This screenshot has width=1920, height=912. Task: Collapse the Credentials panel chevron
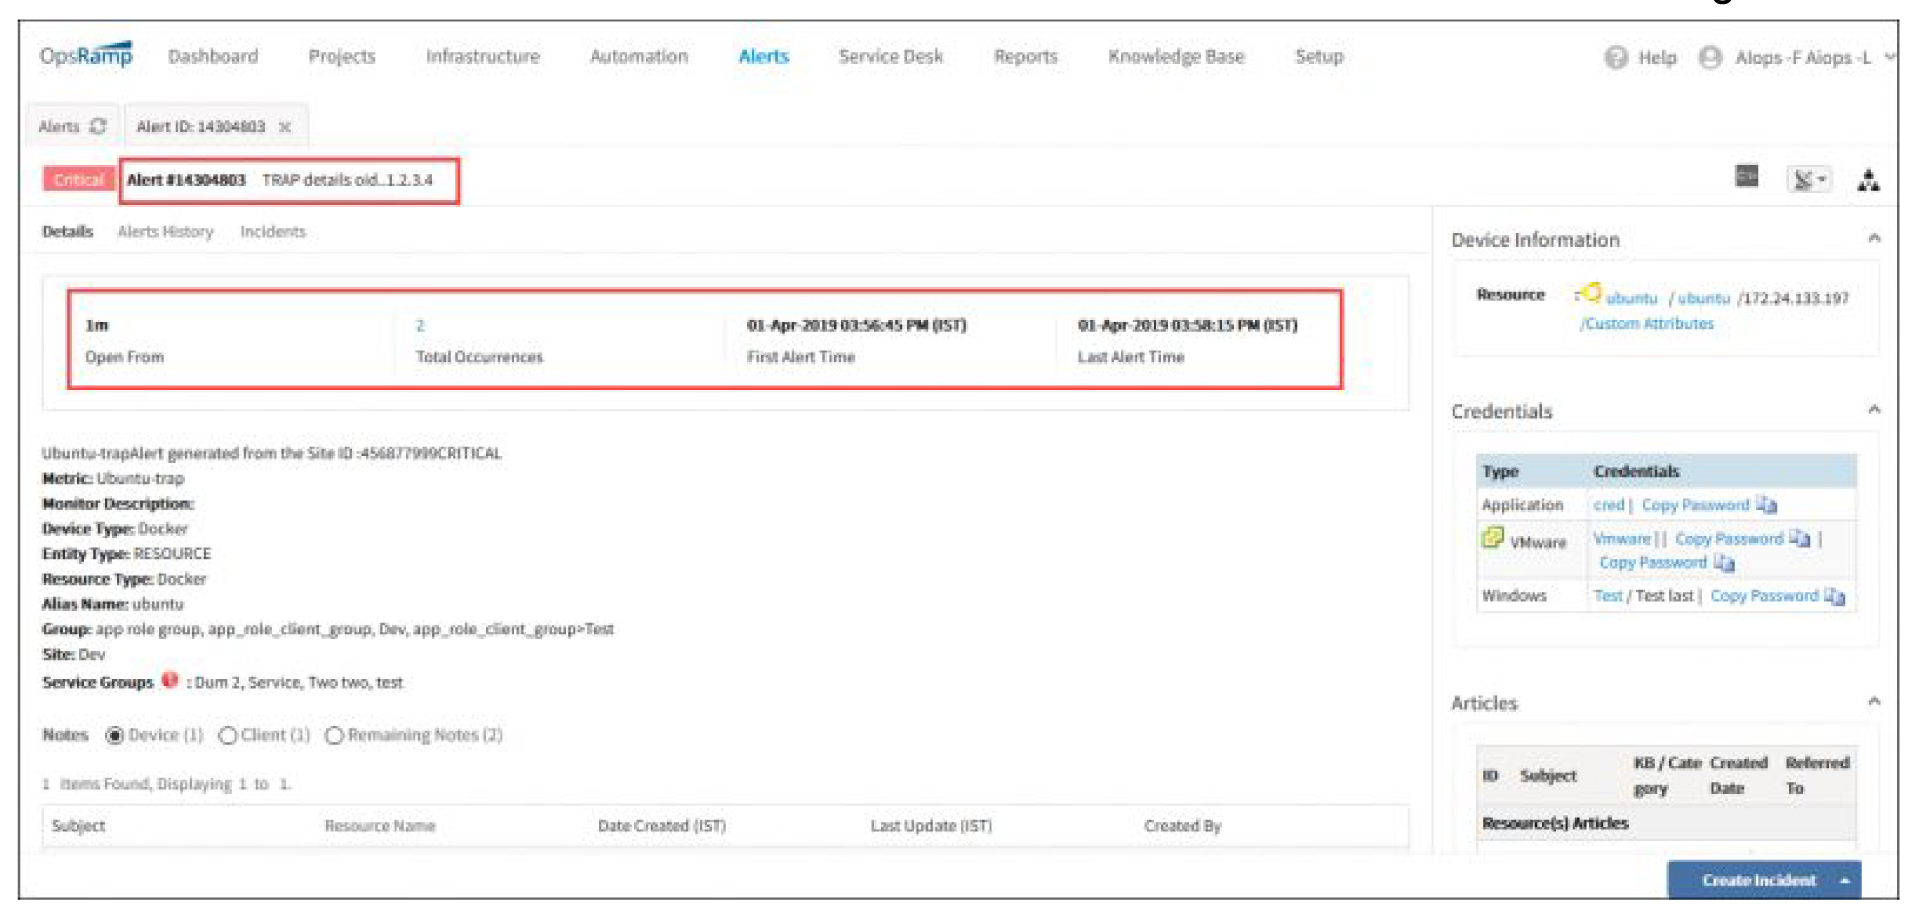(1874, 411)
